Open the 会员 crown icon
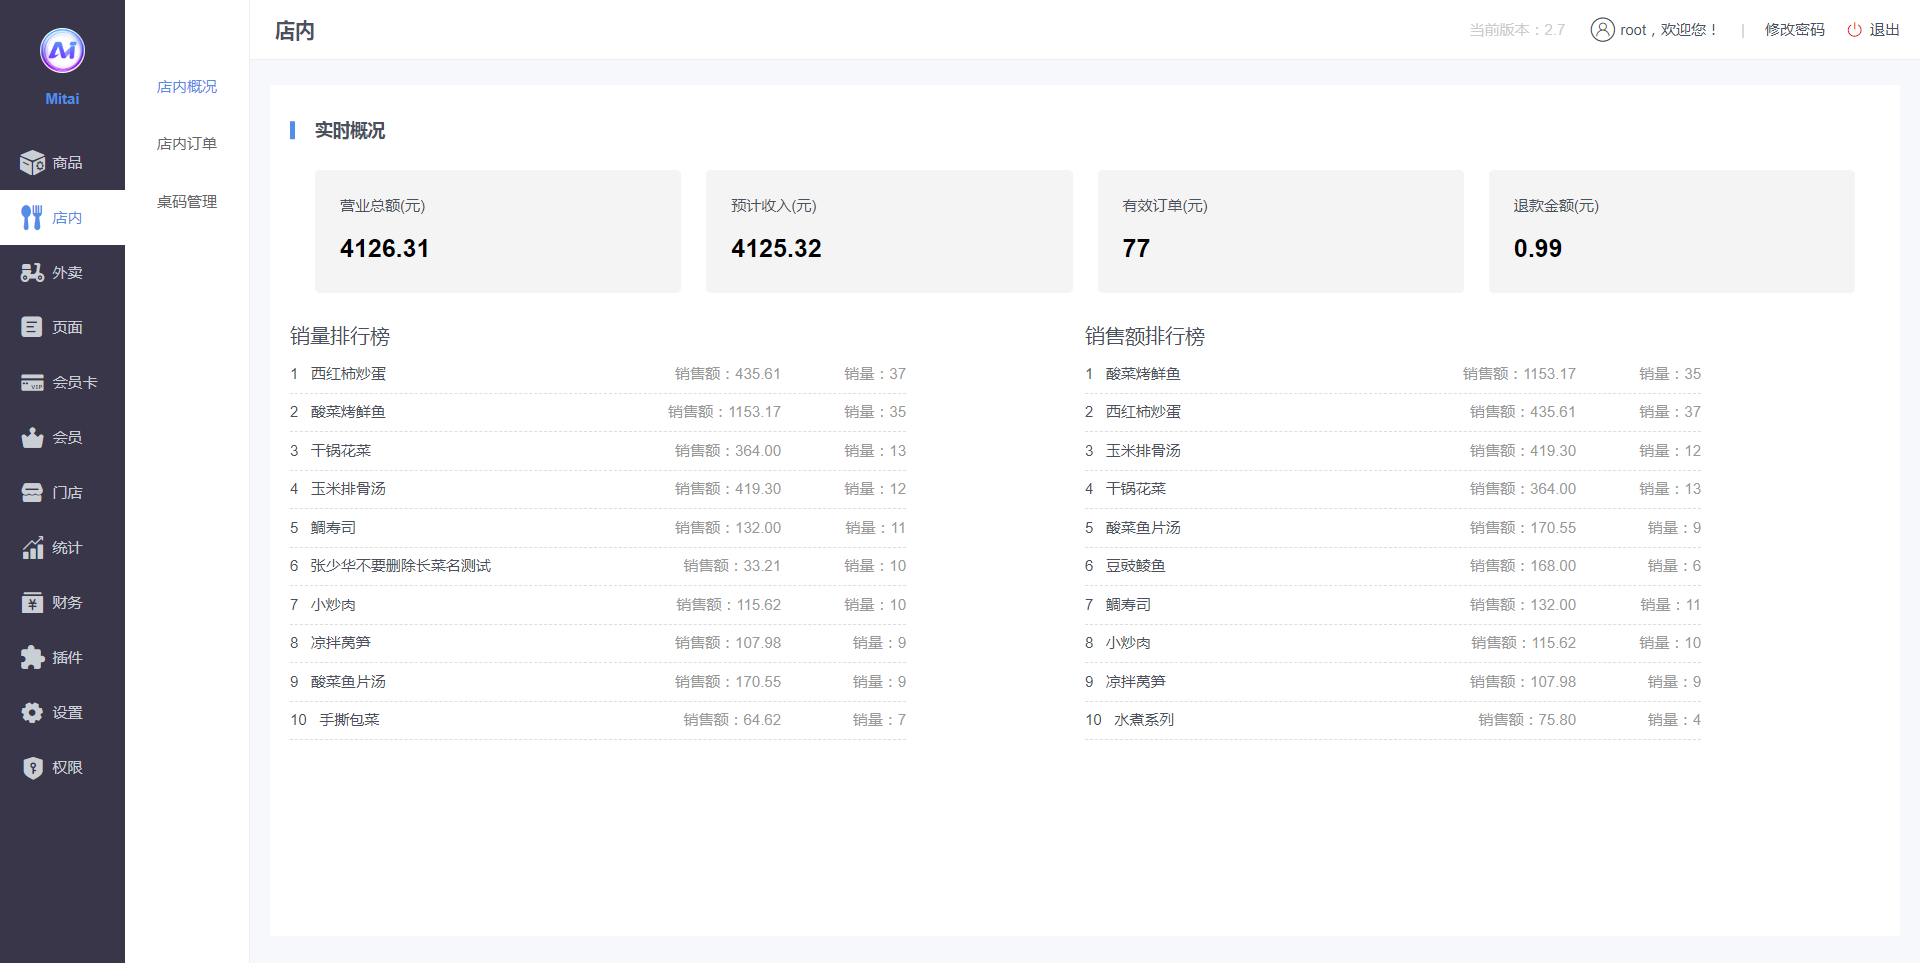Screen dimensions: 1920x963 pyautogui.click(x=32, y=437)
